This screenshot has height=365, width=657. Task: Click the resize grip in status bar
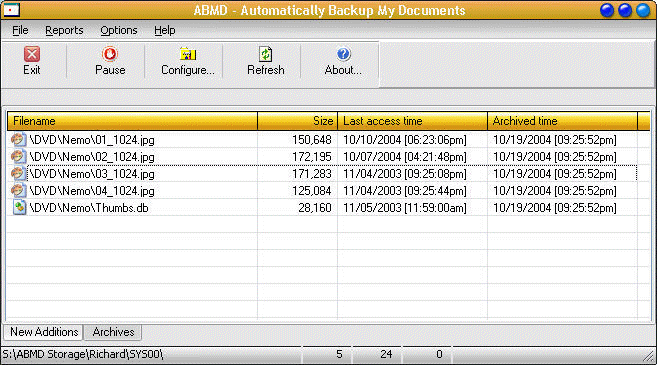click(x=649, y=355)
